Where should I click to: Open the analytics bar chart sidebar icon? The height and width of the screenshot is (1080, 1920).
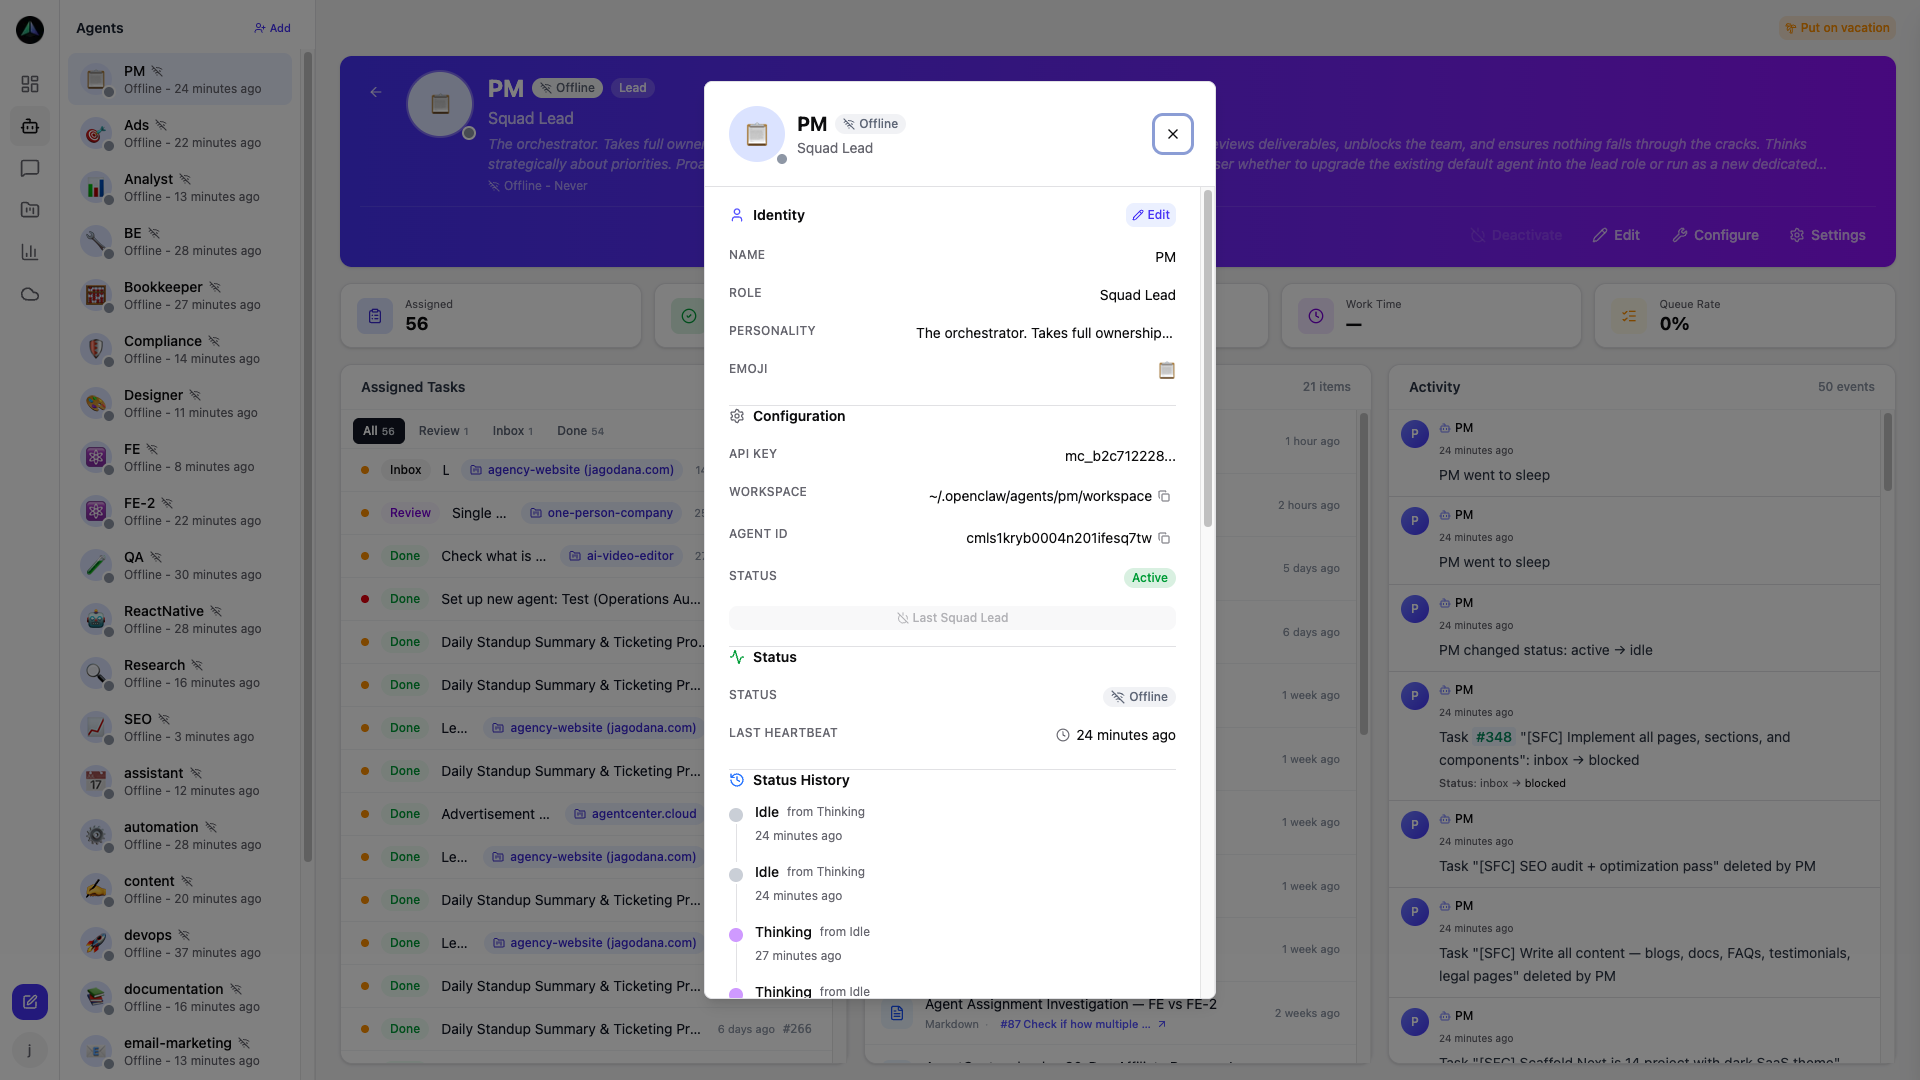pos(30,252)
